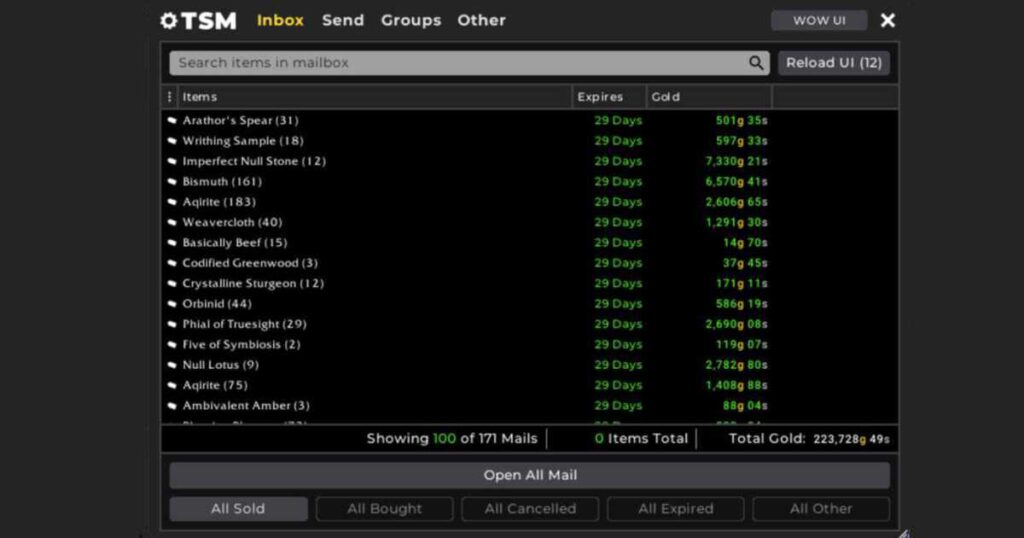The width and height of the screenshot is (1024, 538).
Task: Select the Other tab
Action: click(481, 20)
